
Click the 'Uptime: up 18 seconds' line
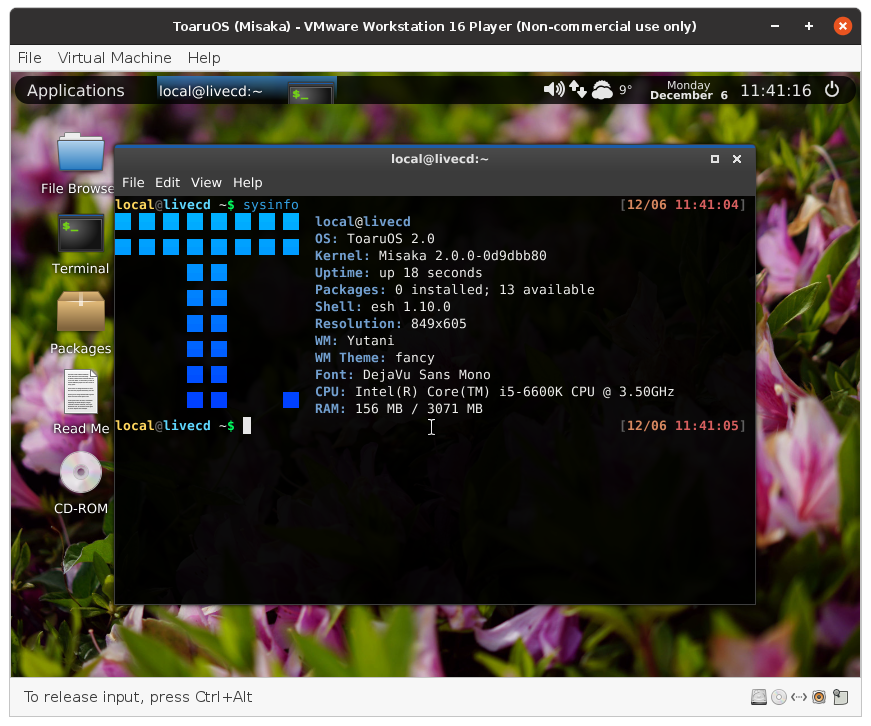(398, 273)
